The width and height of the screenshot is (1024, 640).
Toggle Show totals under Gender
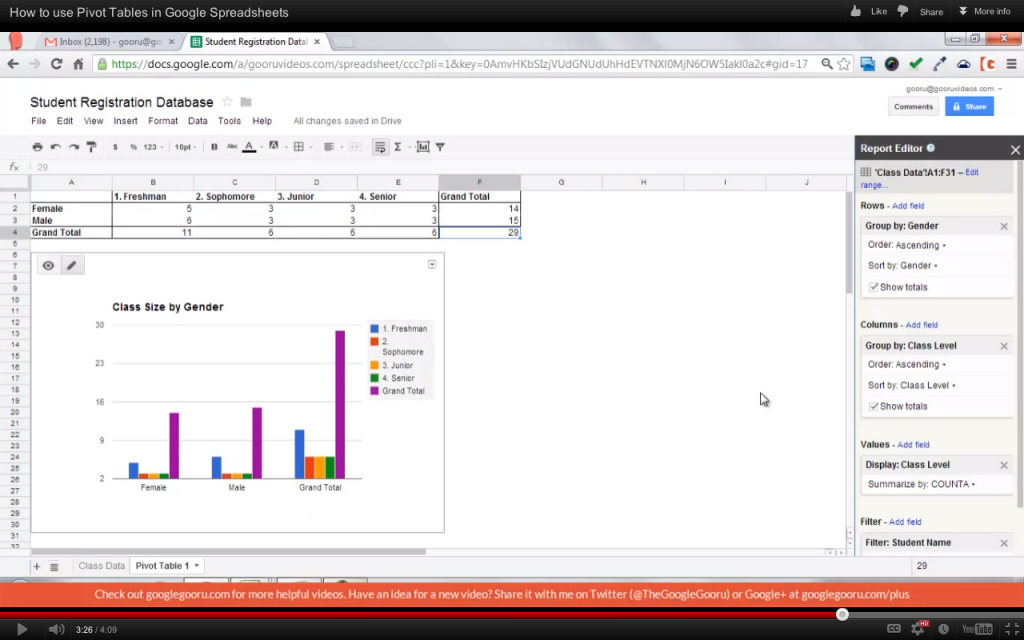pyautogui.click(x=873, y=287)
